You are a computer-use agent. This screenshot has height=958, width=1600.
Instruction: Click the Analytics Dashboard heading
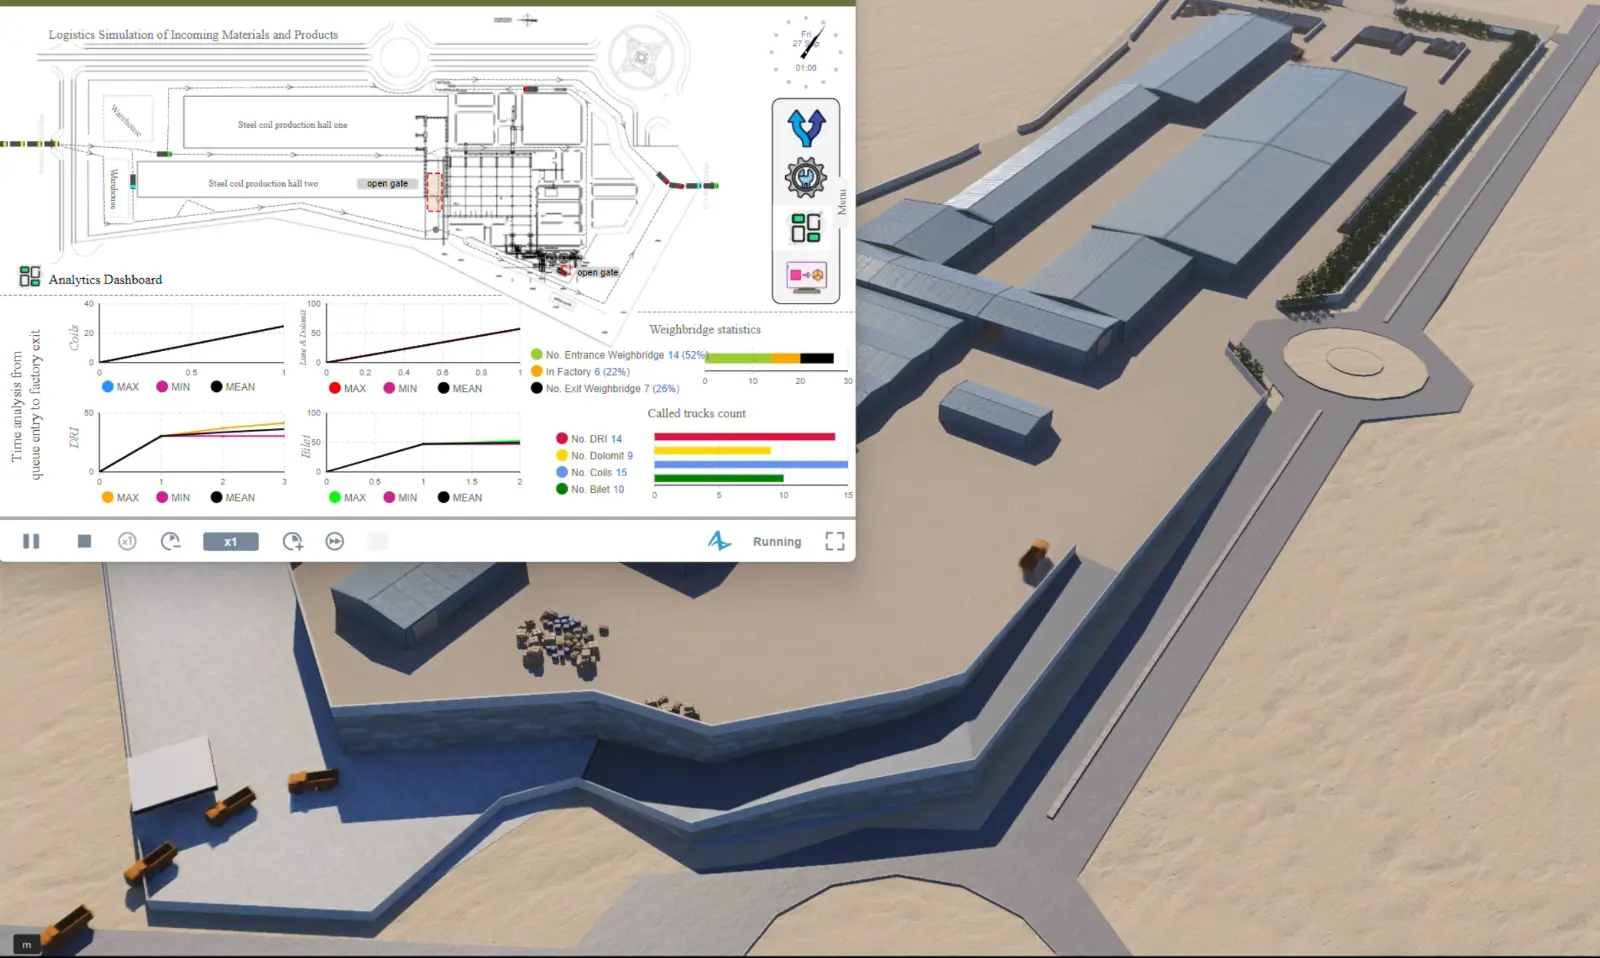click(105, 280)
